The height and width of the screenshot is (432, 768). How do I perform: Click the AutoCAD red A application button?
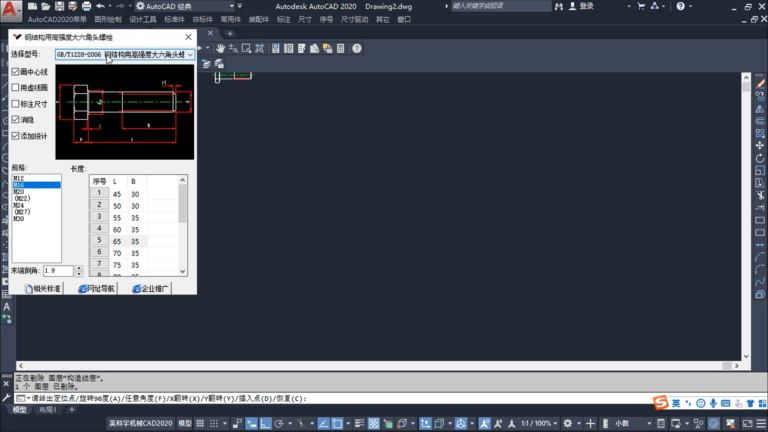click(x=11, y=10)
